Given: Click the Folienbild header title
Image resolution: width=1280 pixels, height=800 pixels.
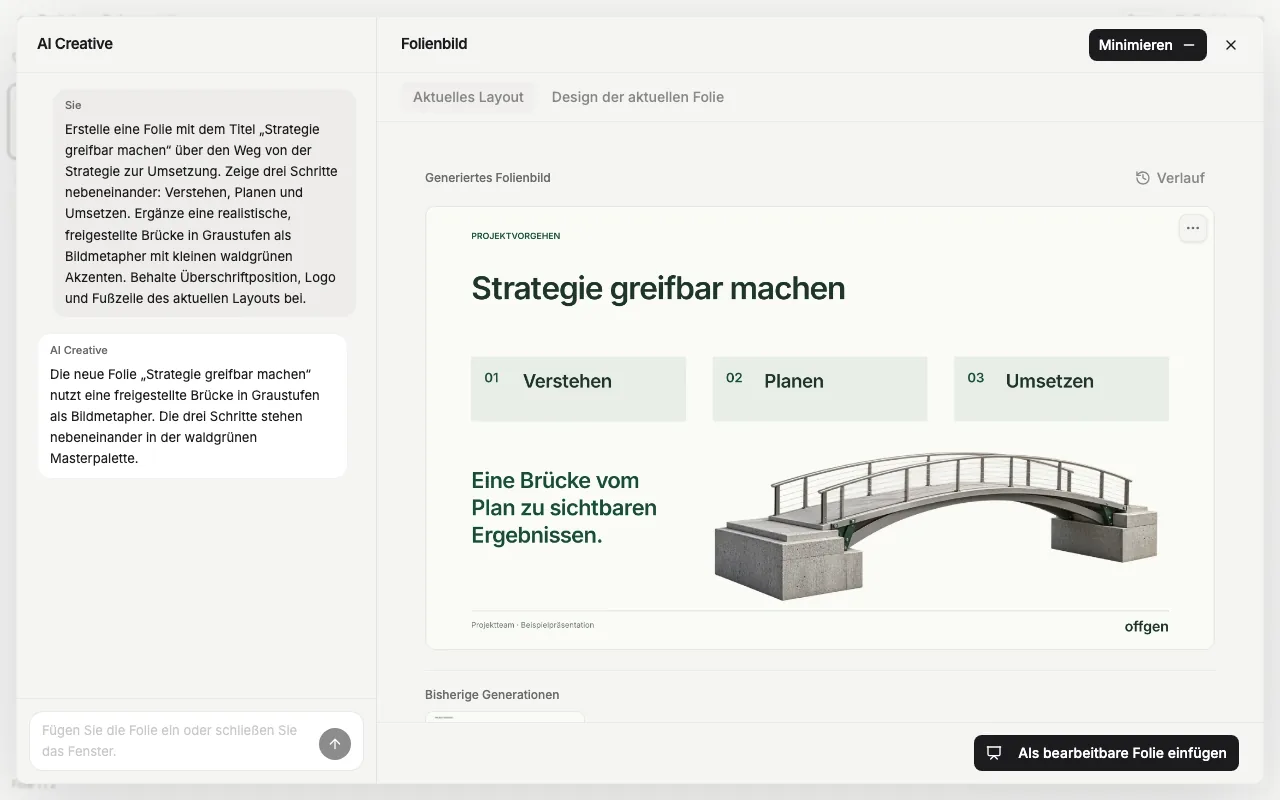Looking at the screenshot, I should (x=434, y=44).
